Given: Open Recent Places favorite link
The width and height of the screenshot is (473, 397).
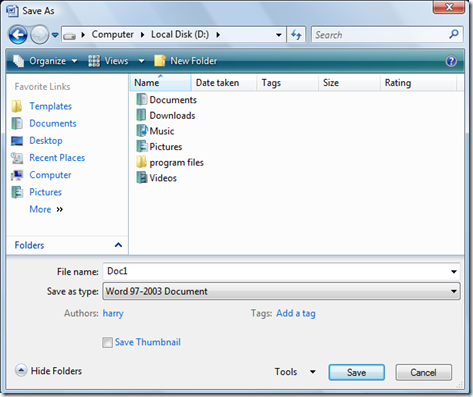Looking at the screenshot, I should (x=57, y=158).
